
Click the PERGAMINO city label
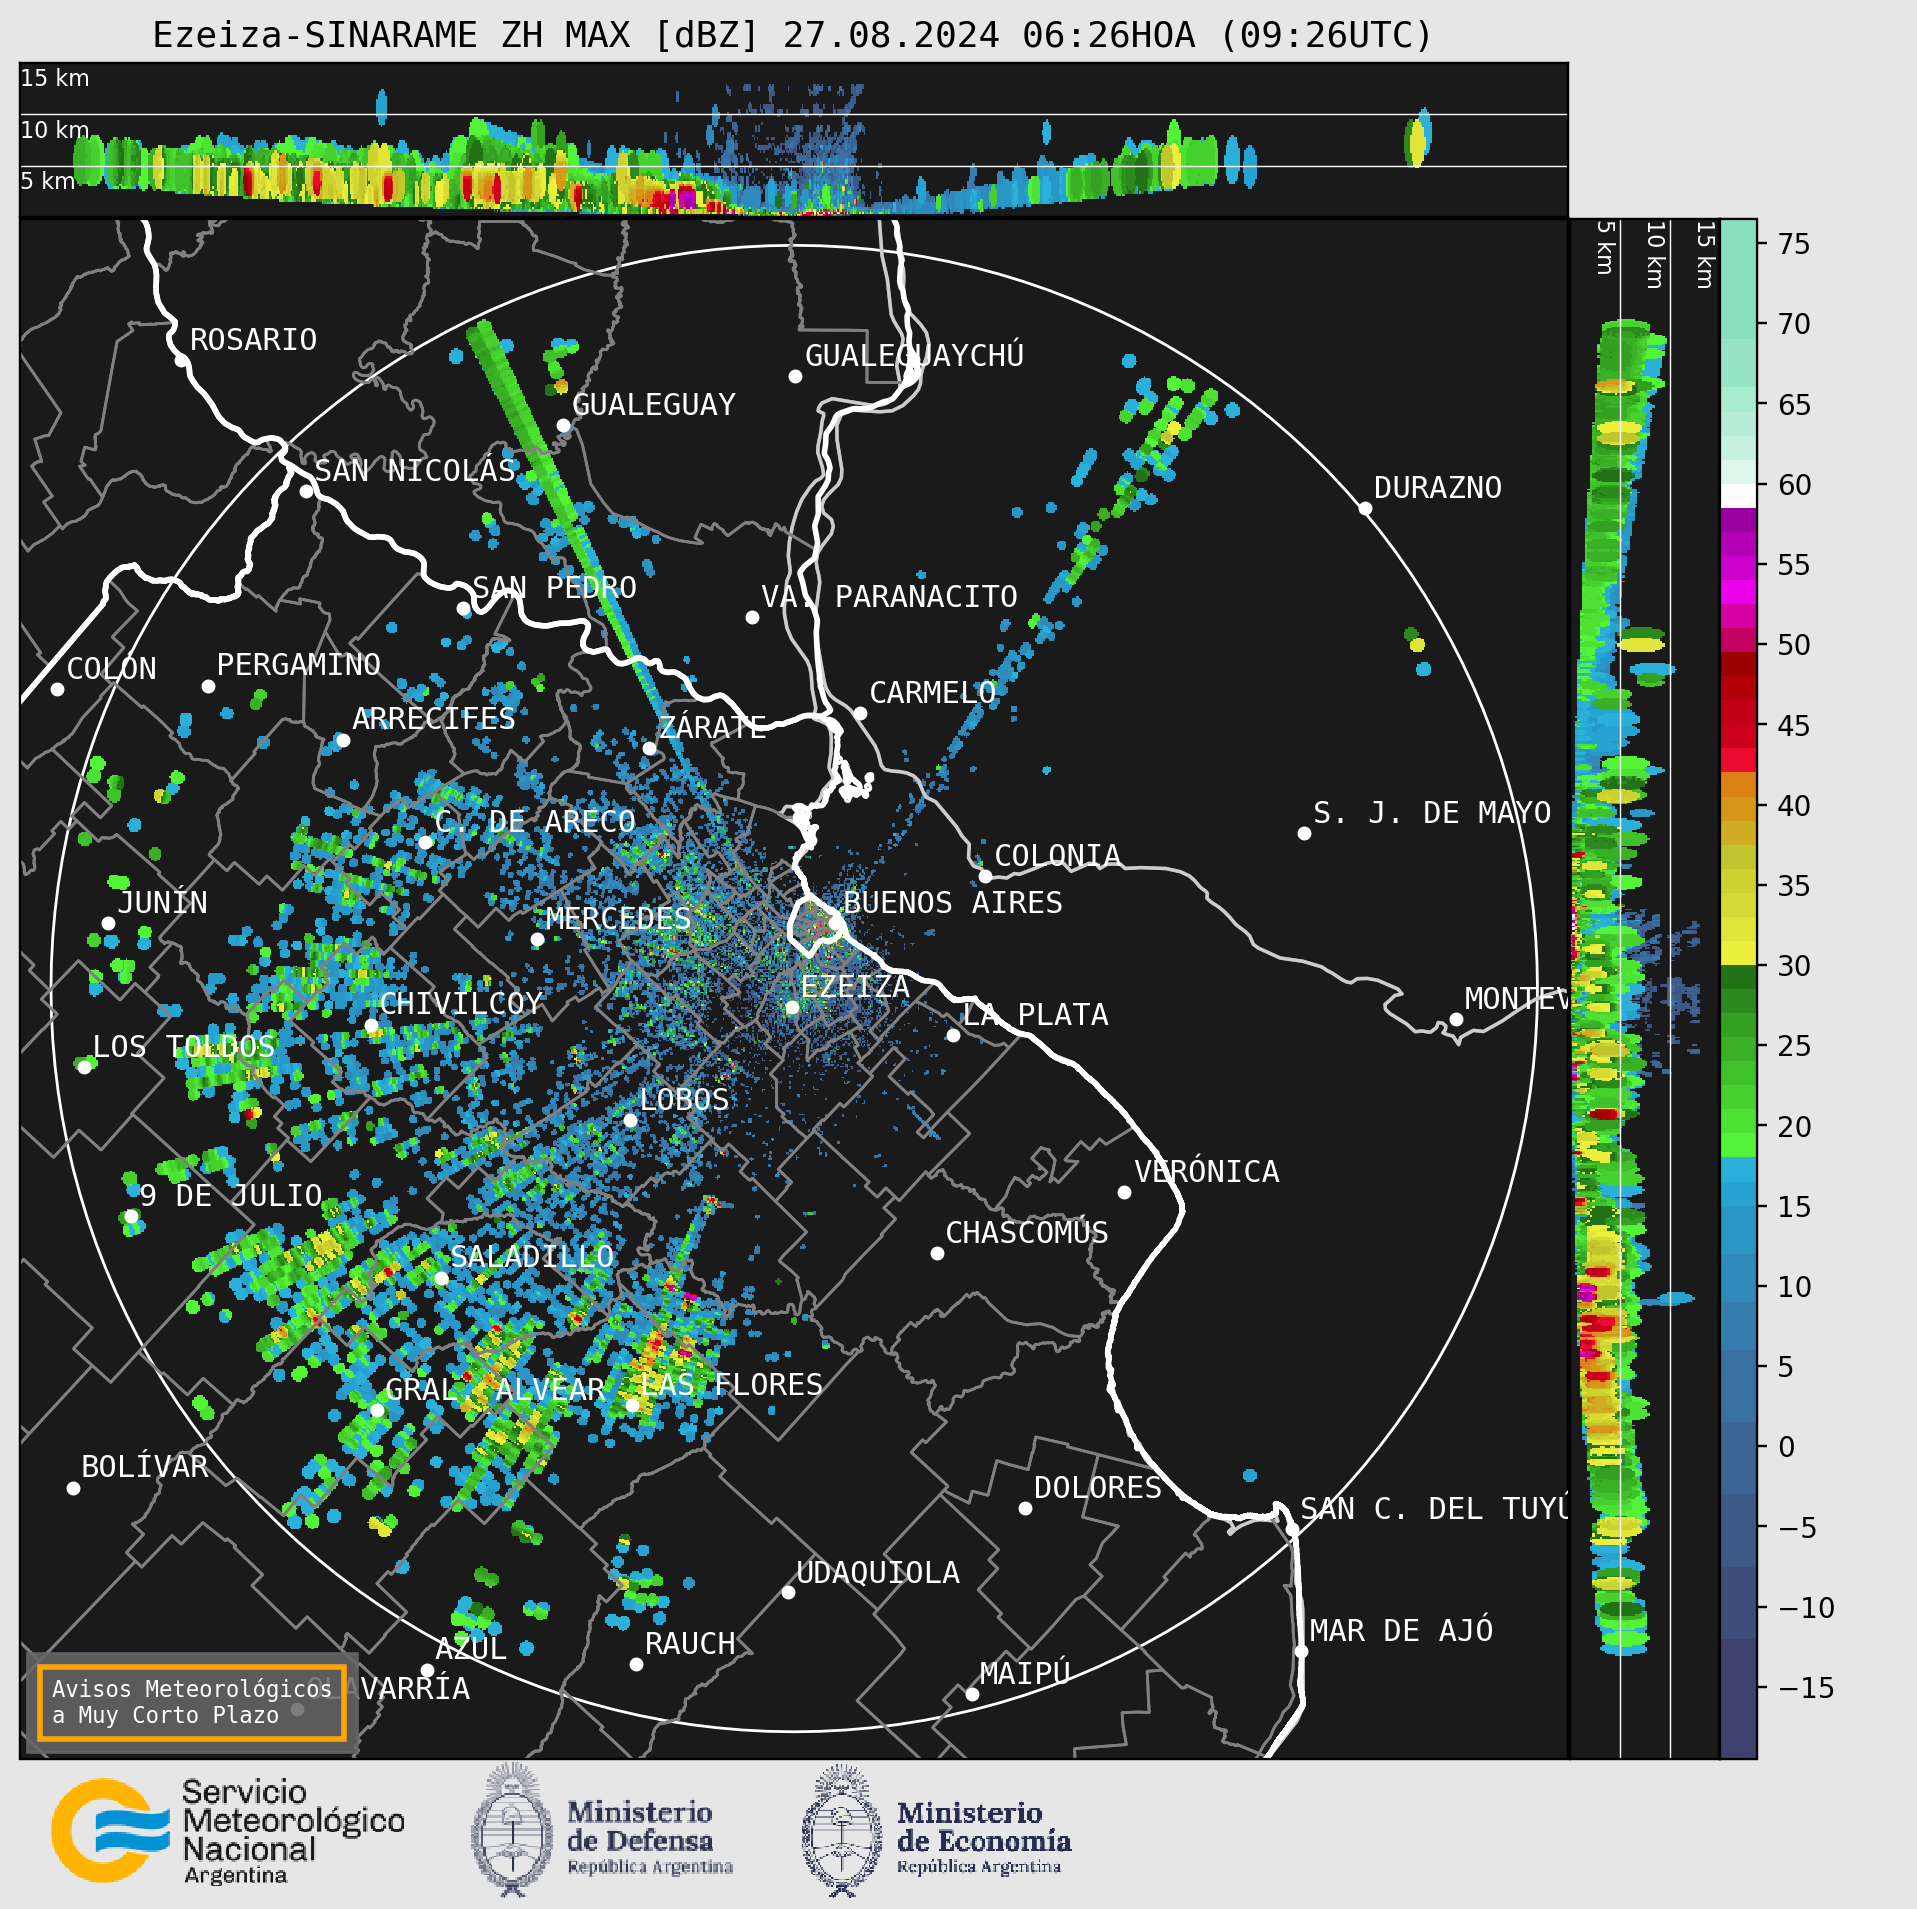[298, 665]
